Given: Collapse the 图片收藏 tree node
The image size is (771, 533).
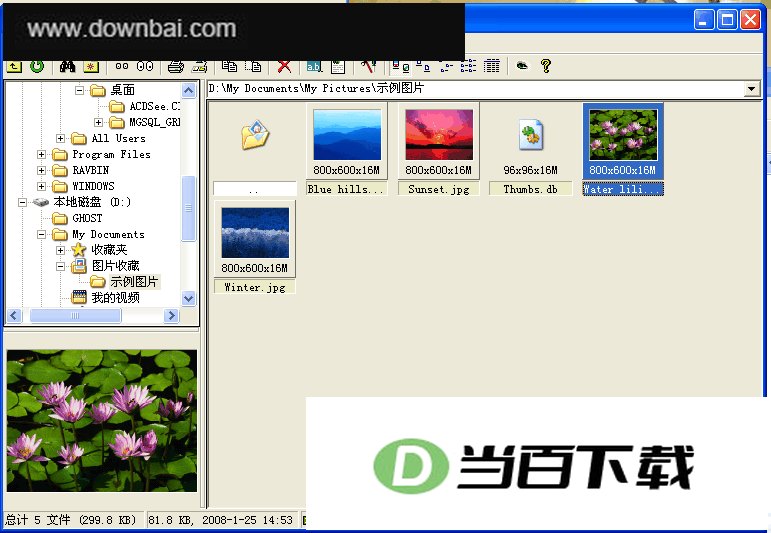Looking at the screenshot, I should tap(60, 266).
